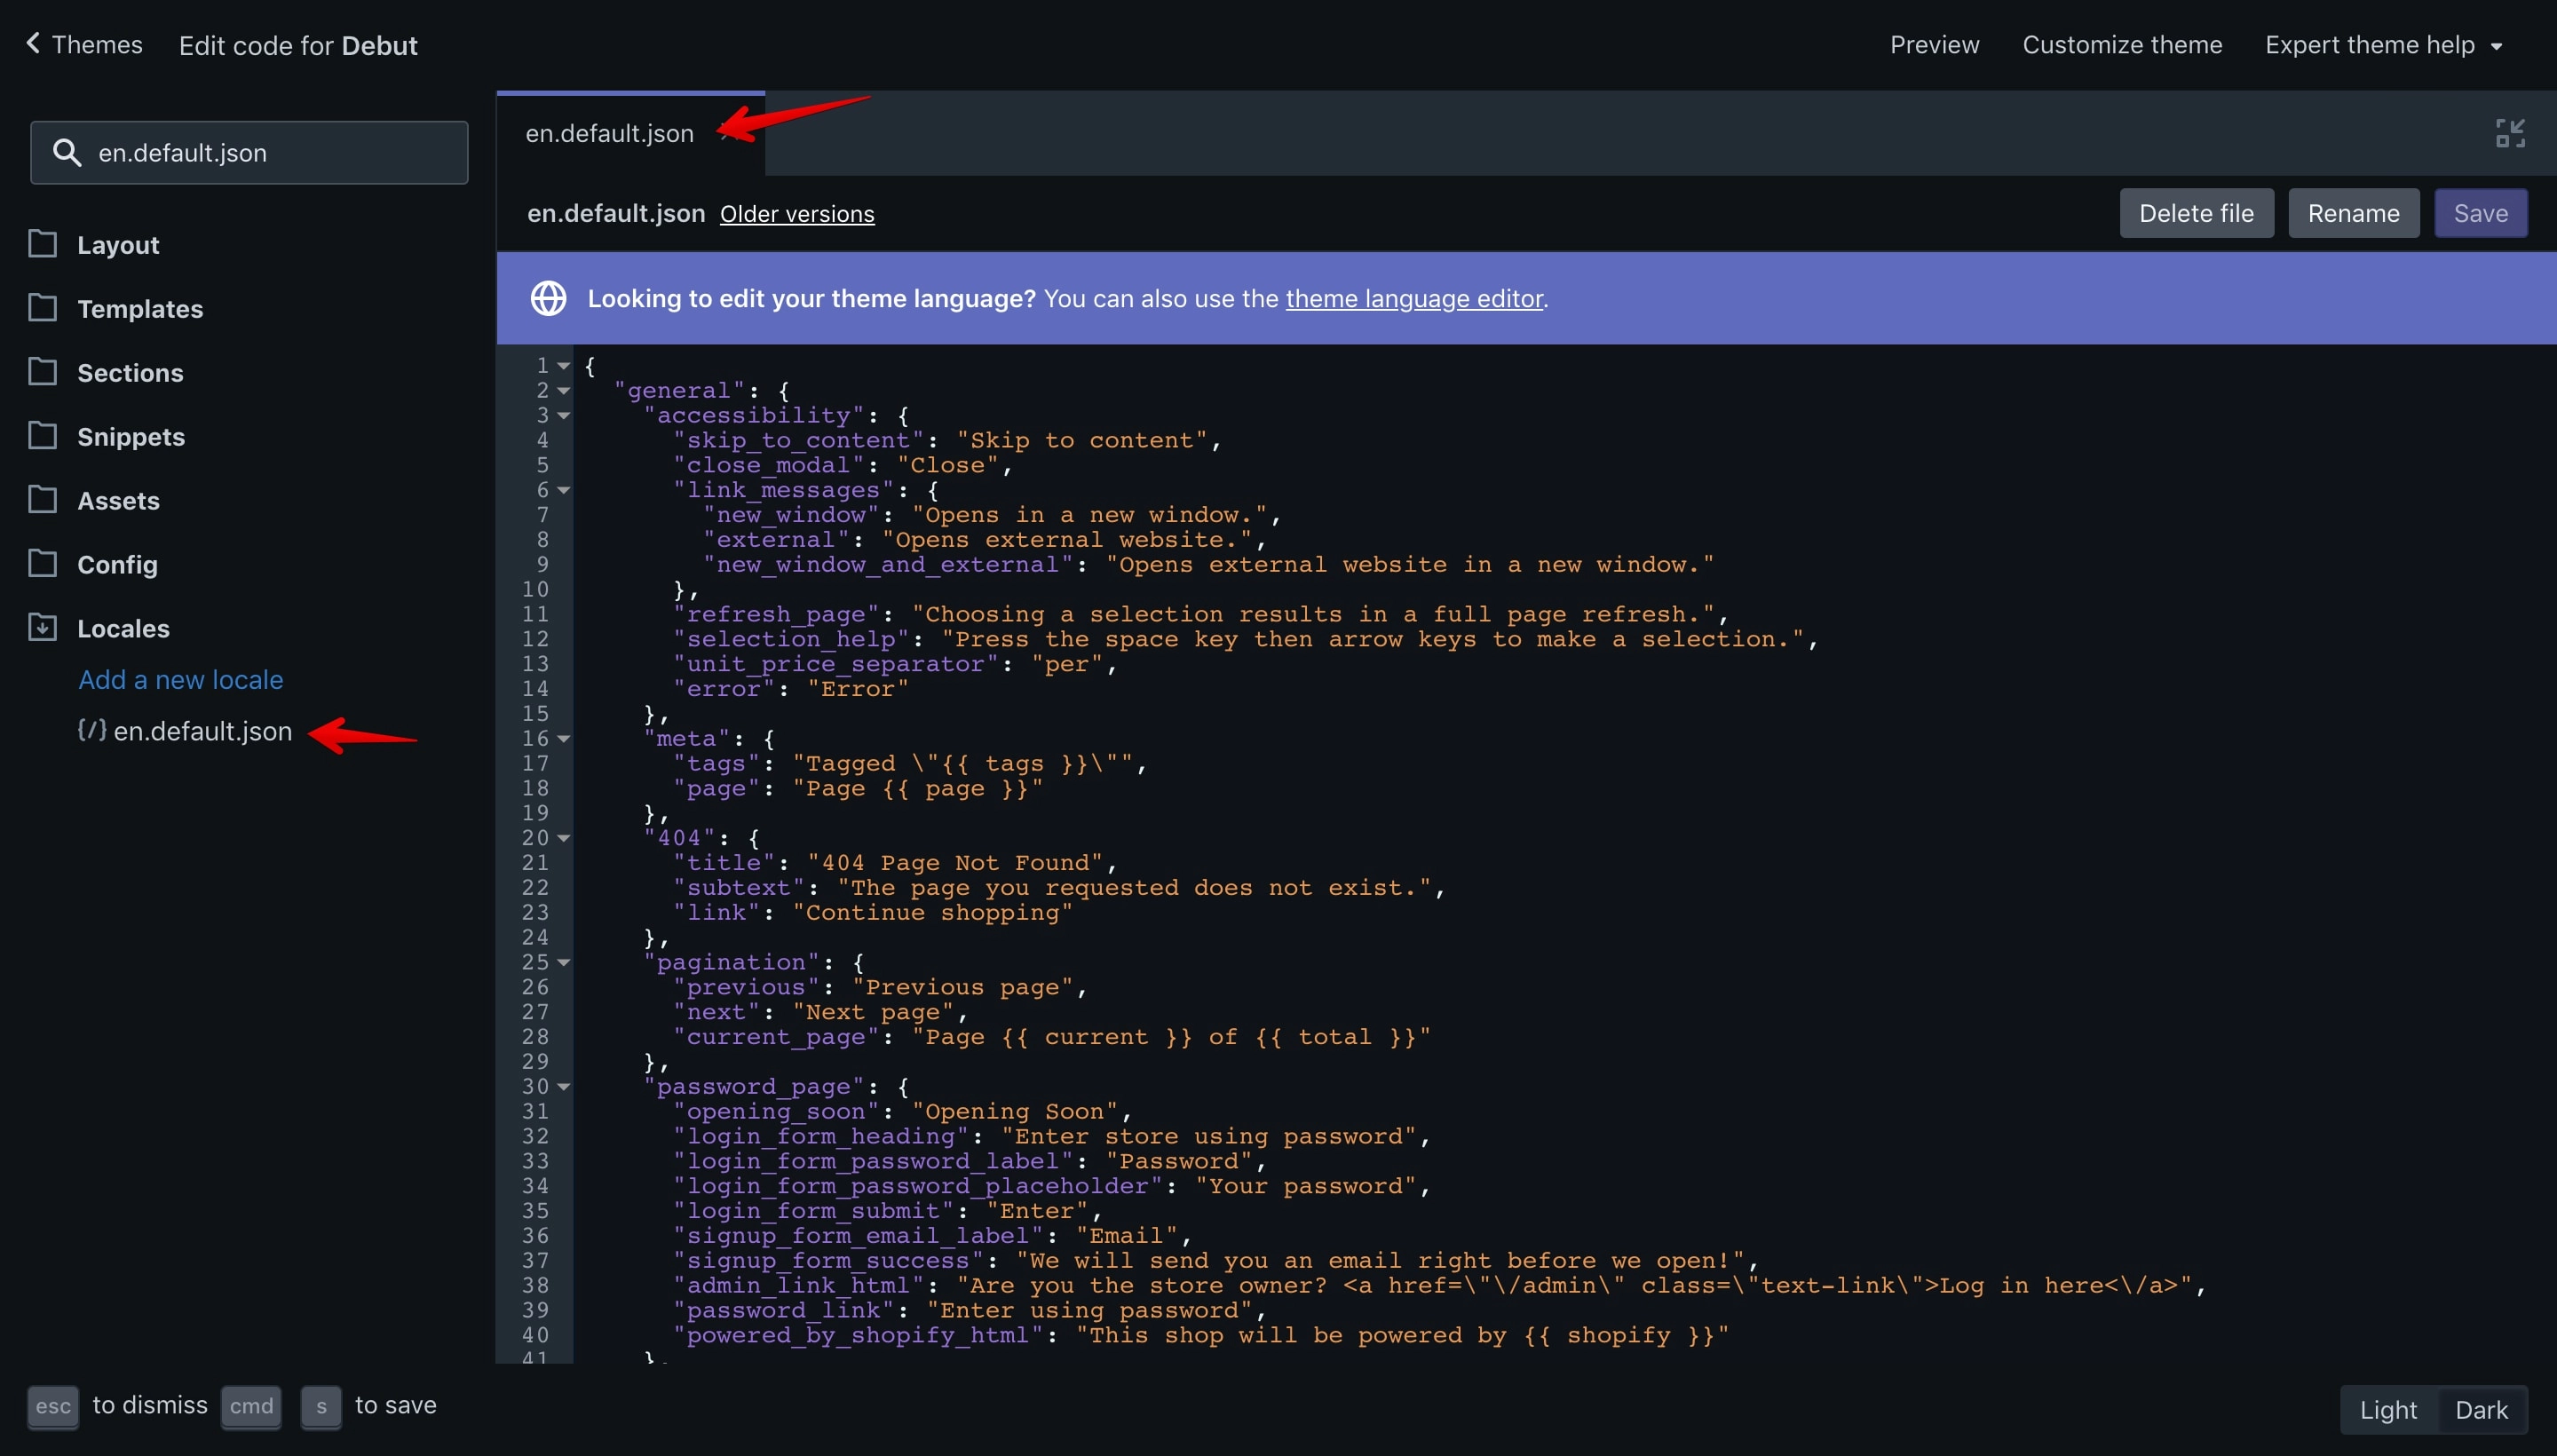Click line number 22 in the gutter
The height and width of the screenshot is (1456, 2557).
534,888
